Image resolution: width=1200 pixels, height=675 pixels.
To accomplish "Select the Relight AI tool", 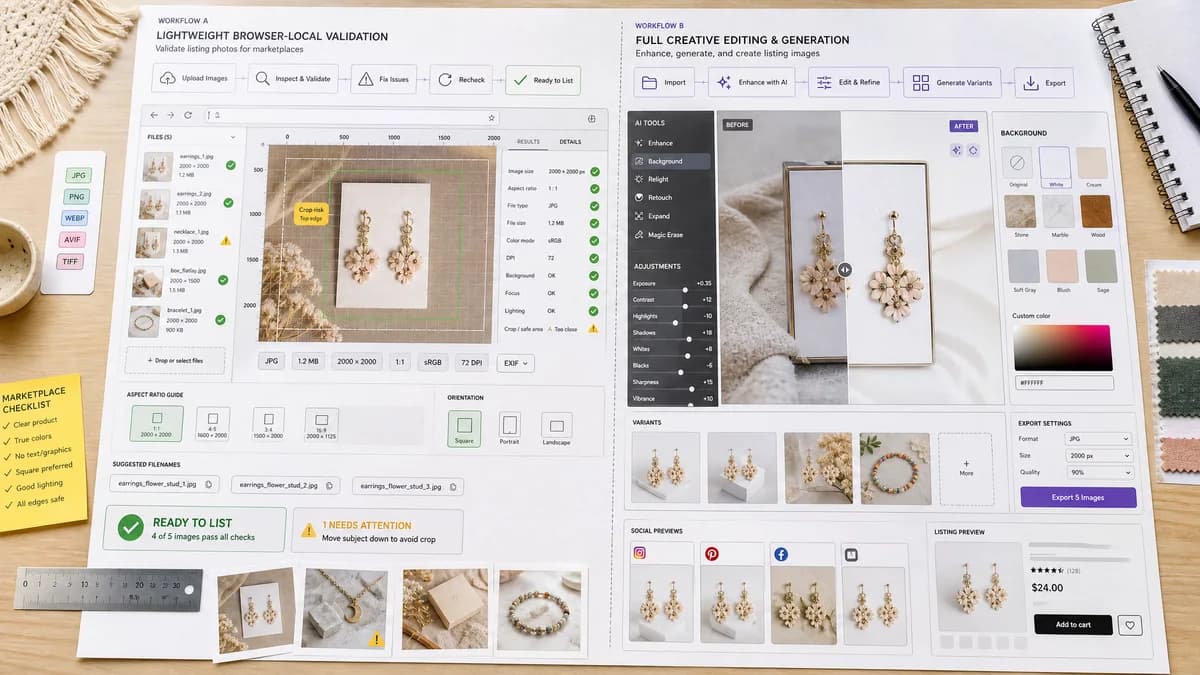I will (670, 179).
